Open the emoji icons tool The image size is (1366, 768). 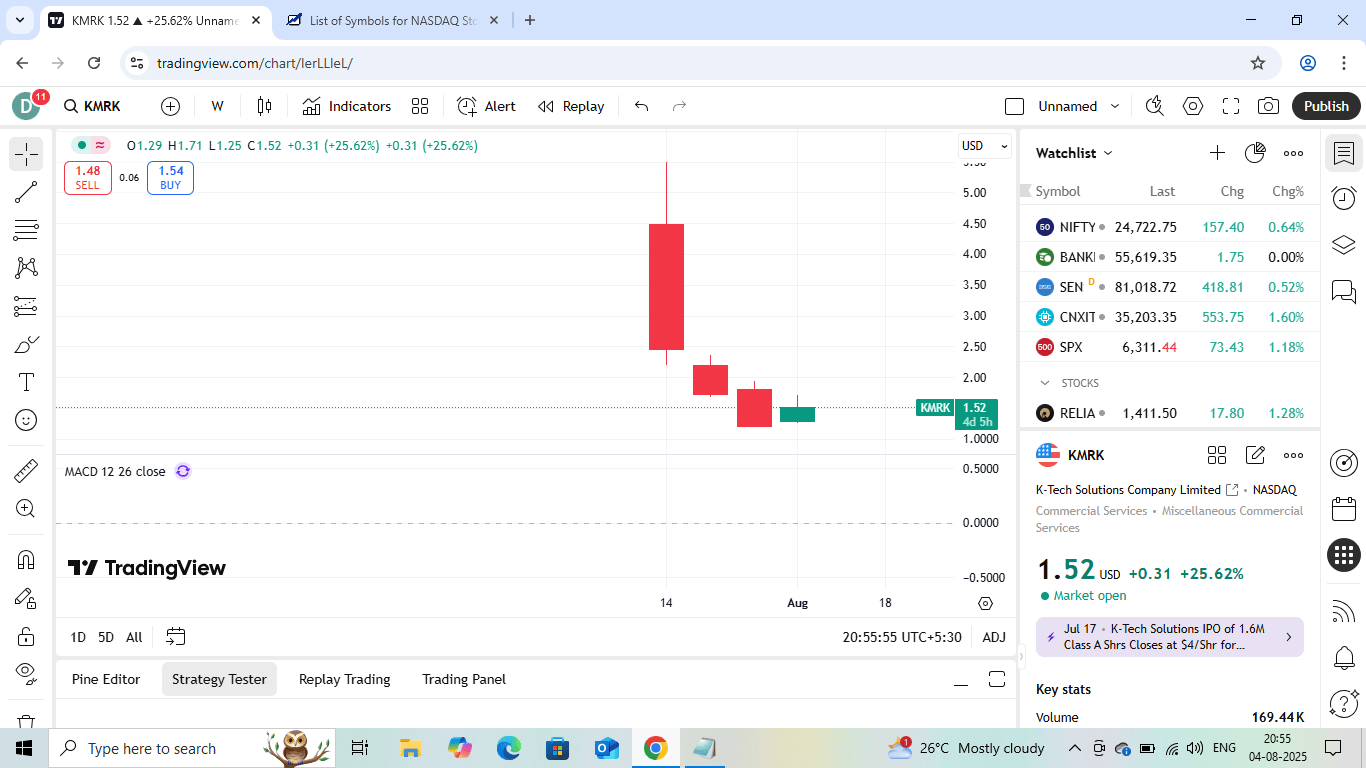26,420
